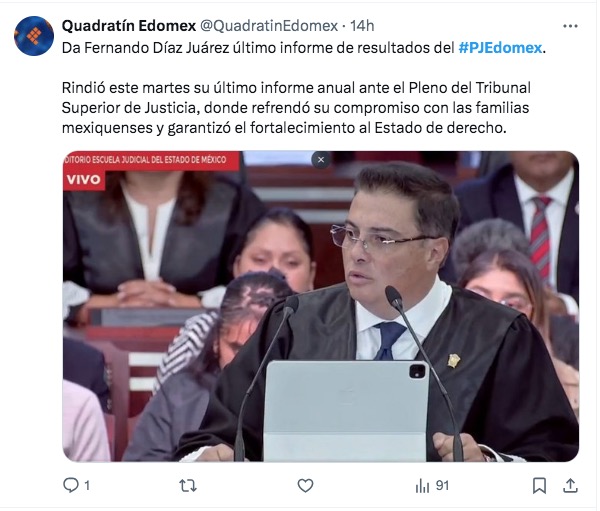Click the Quadratín Edomex account name
Viewport: 600px width, 511px height.
pyautogui.click(x=129, y=26)
